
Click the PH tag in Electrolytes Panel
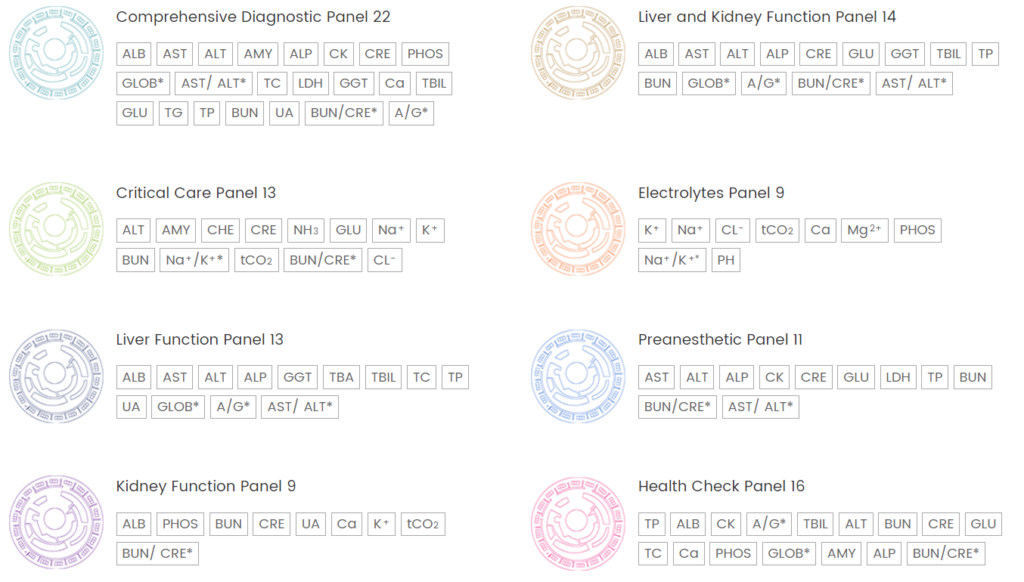pos(726,260)
